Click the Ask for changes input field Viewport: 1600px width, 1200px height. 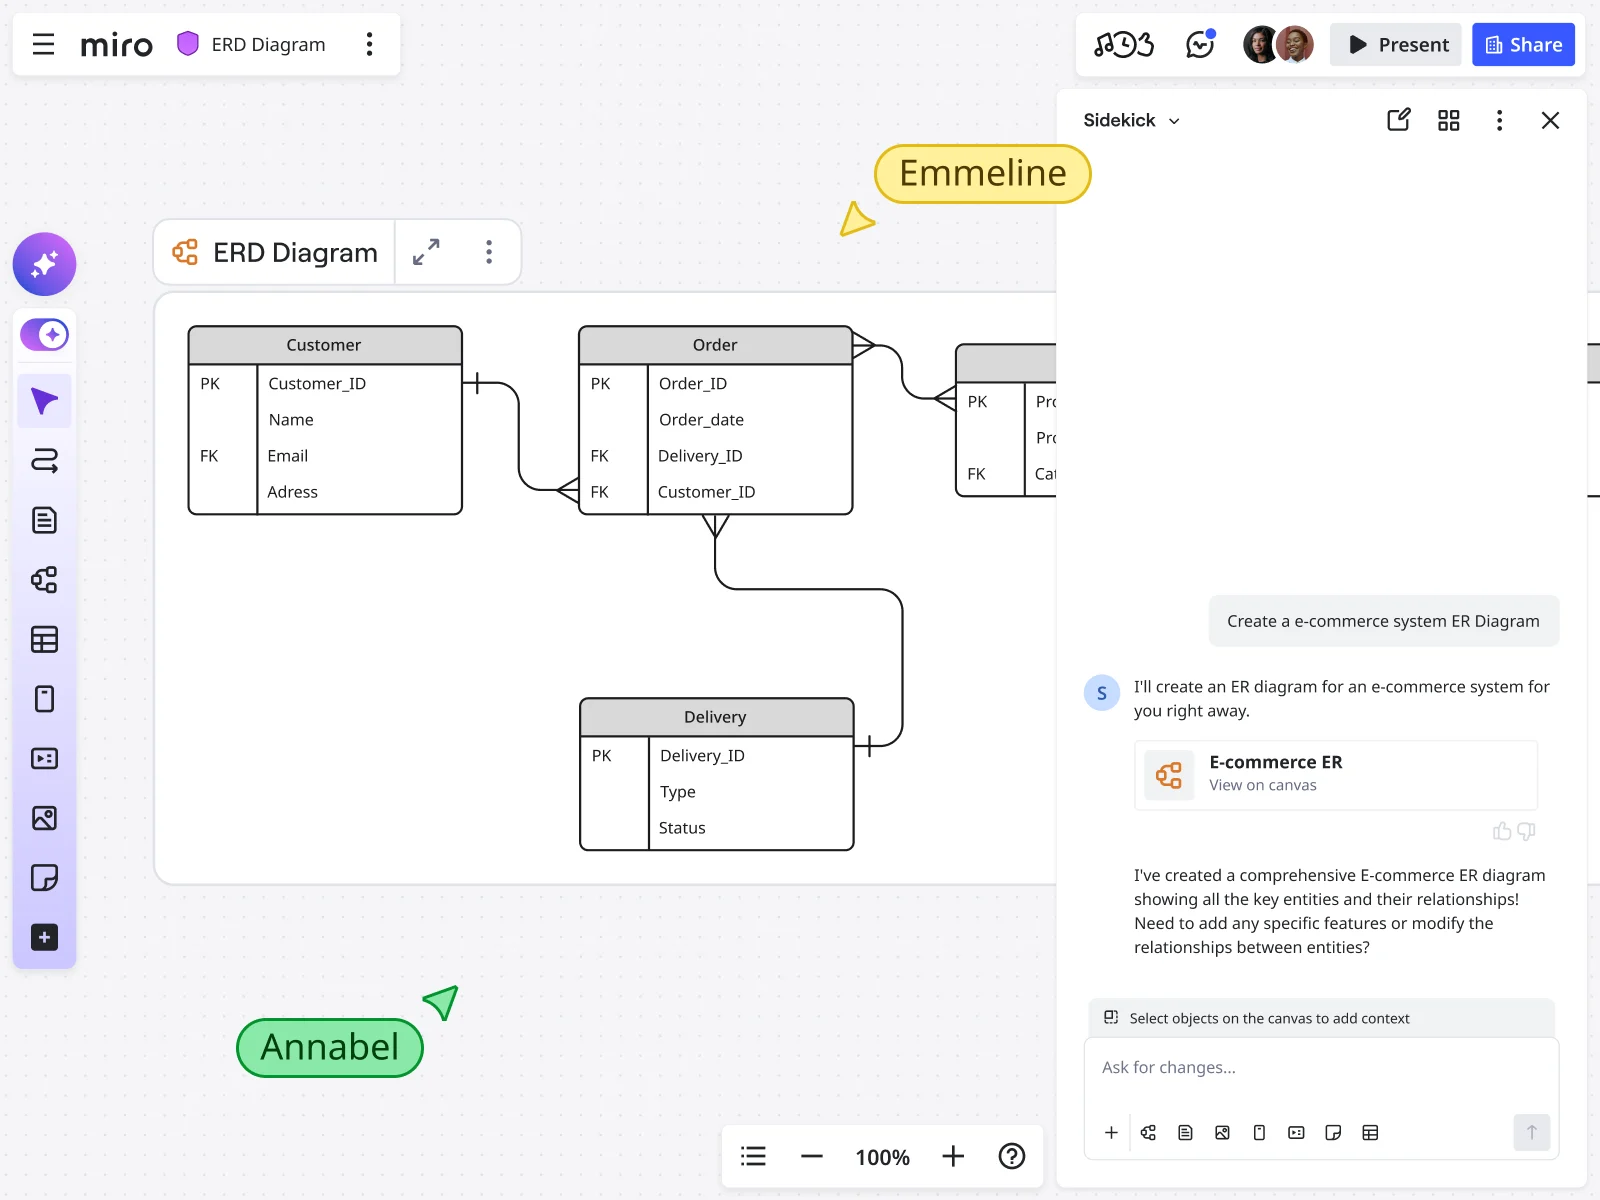1300,1067
